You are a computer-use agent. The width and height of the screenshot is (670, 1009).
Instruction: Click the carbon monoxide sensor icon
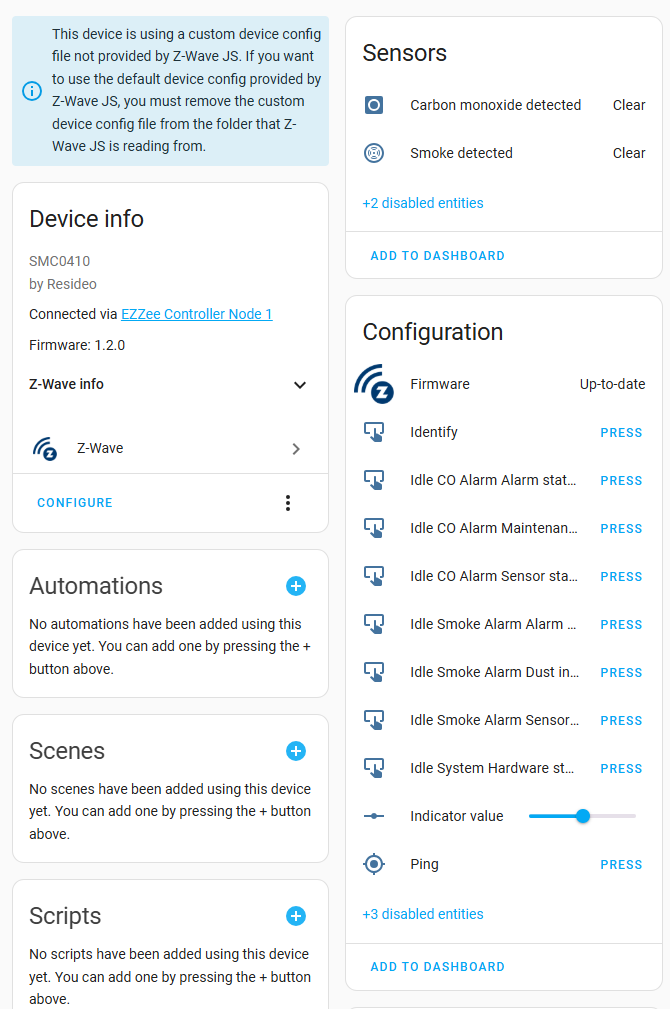click(x=374, y=105)
